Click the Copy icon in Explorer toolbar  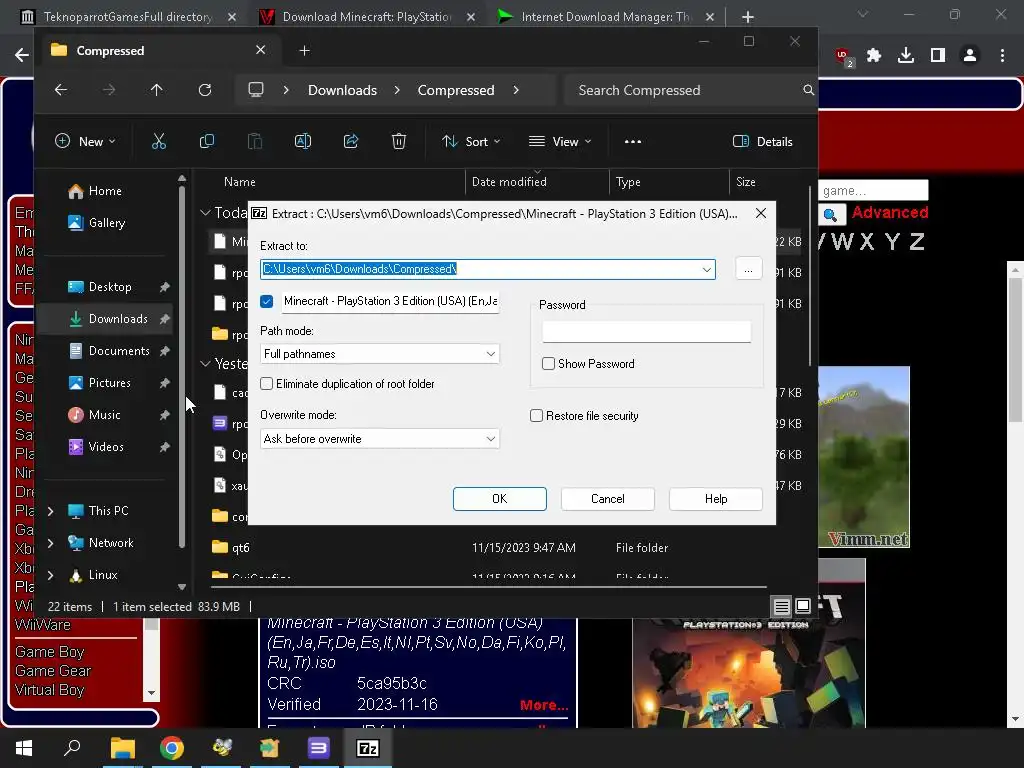click(206, 141)
